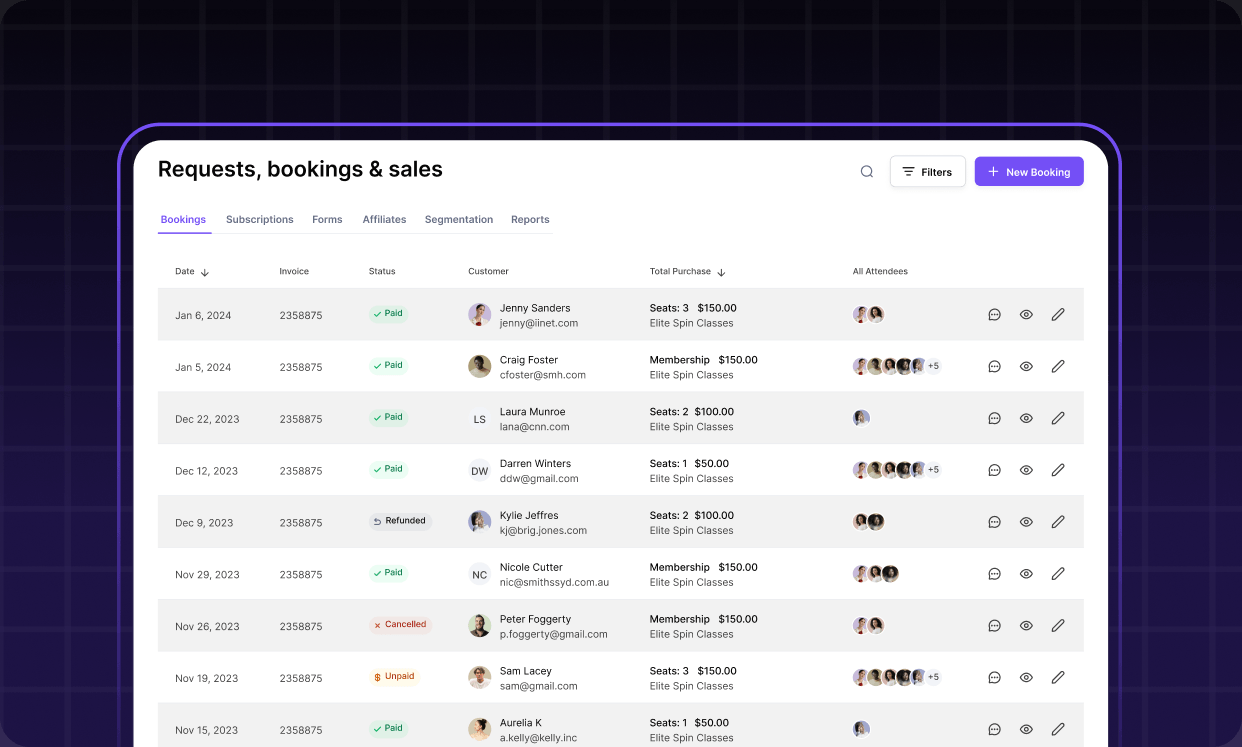Open chat icon on Peter Foggerty row
This screenshot has height=747, width=1242.
point(994,626)
